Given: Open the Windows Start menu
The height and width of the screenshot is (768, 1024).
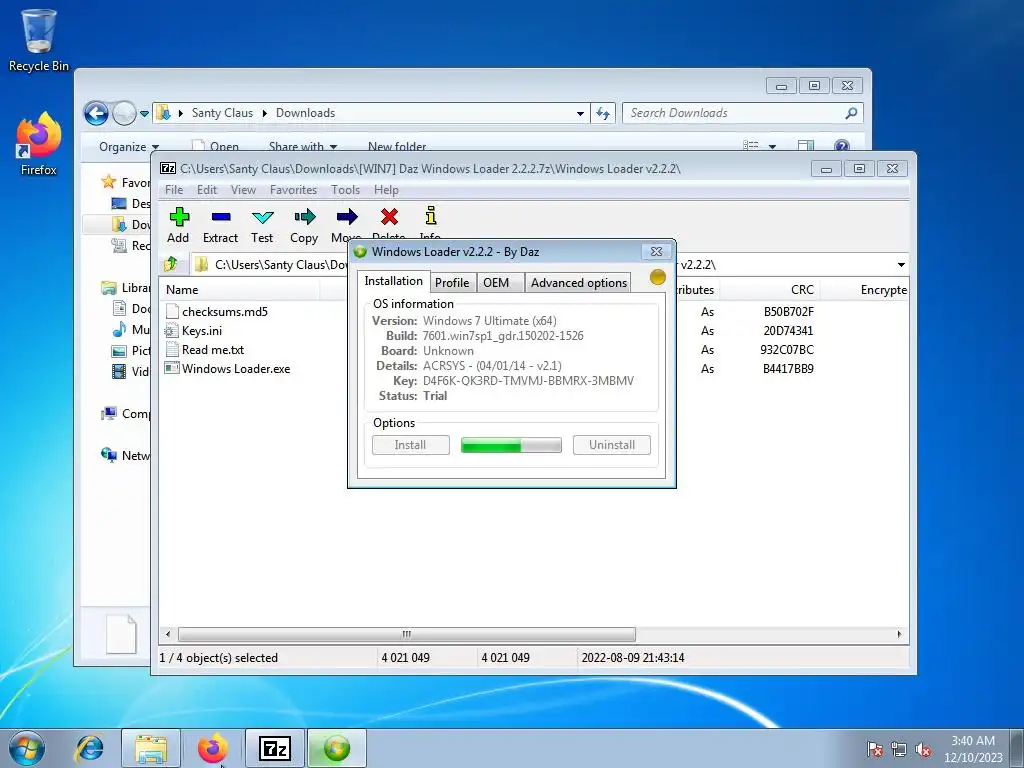Looking at the screenshot, I should (x=27, y=748).
